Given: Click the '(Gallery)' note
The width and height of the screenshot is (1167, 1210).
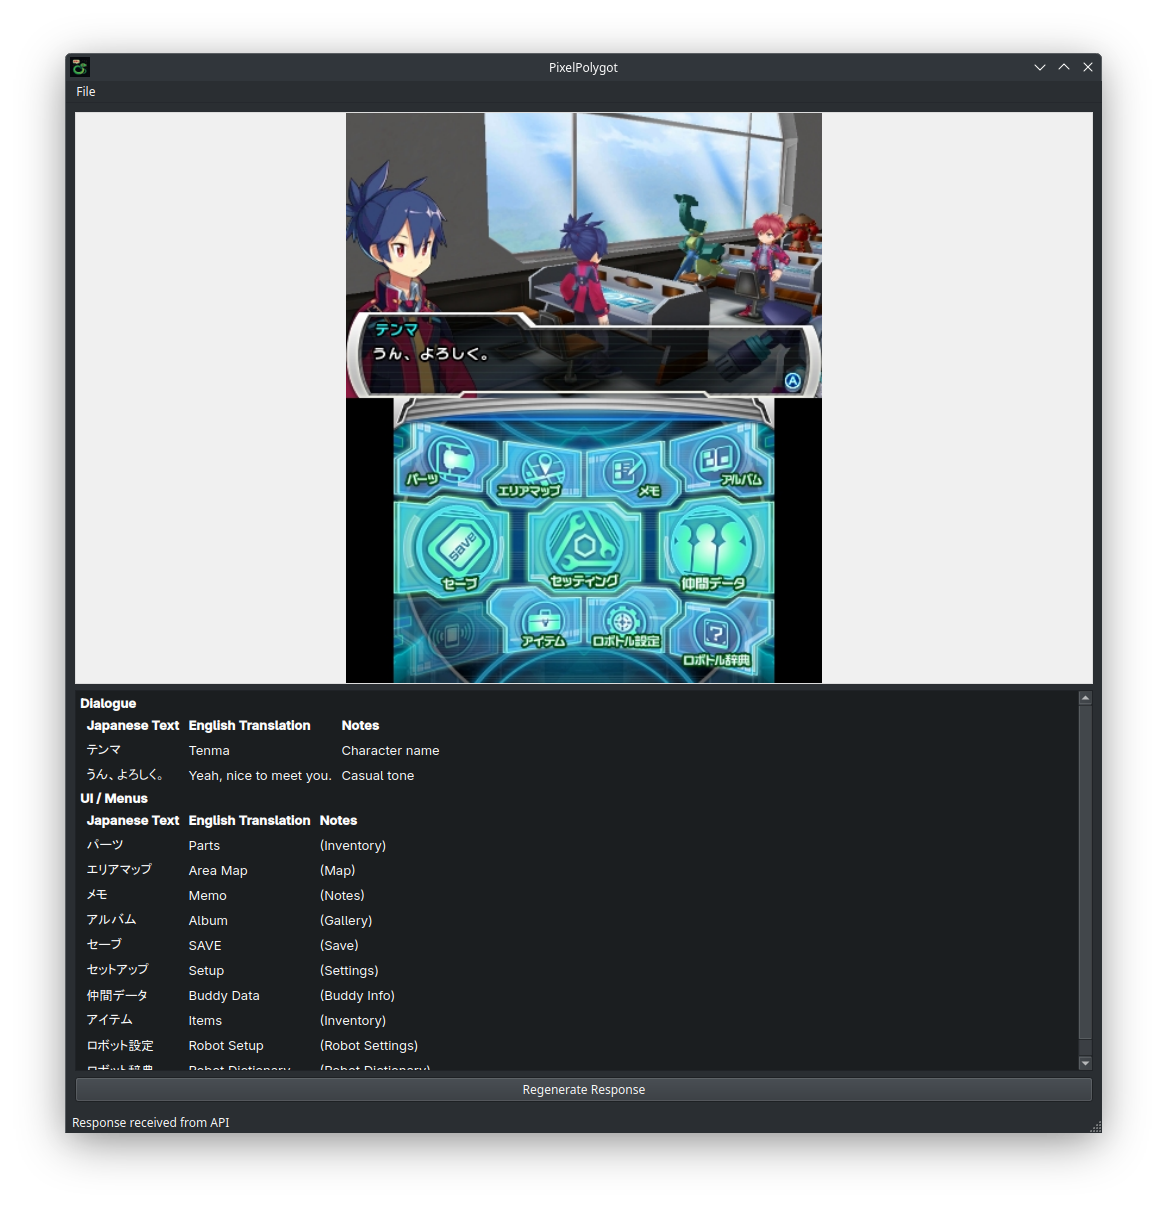Looking at the screenshot, I should point(346,921).
